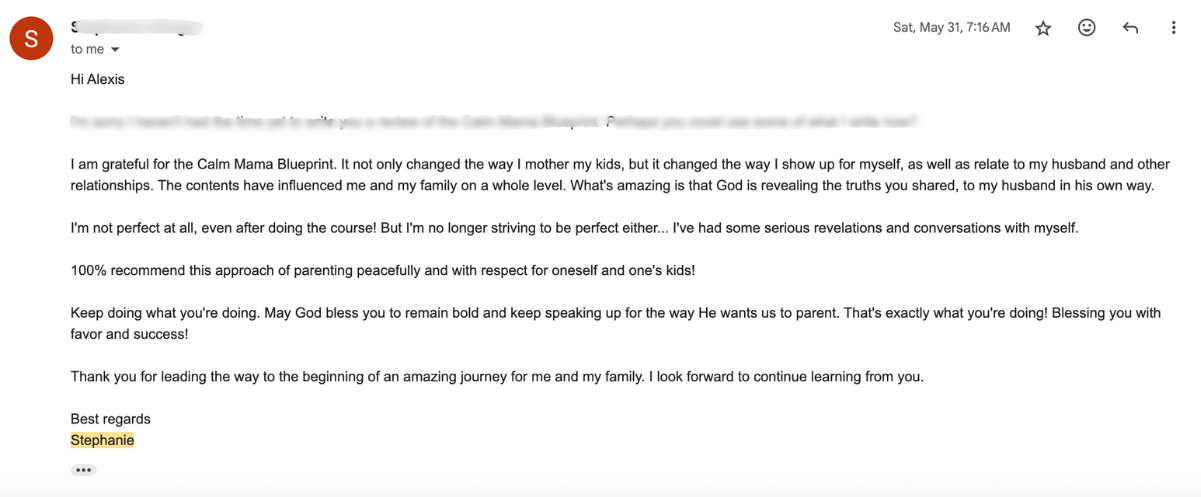Screen dimensions: 1201x497
Task: Click the 'to me' recipient text
Action: coord(87,49)
